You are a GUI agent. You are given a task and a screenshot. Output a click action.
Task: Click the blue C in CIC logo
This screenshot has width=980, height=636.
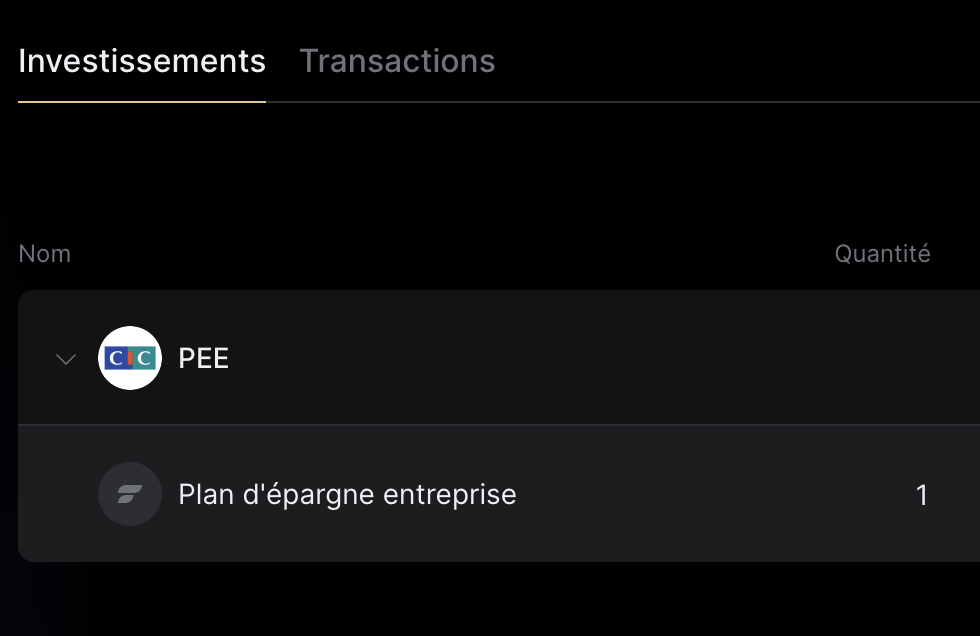114,358
